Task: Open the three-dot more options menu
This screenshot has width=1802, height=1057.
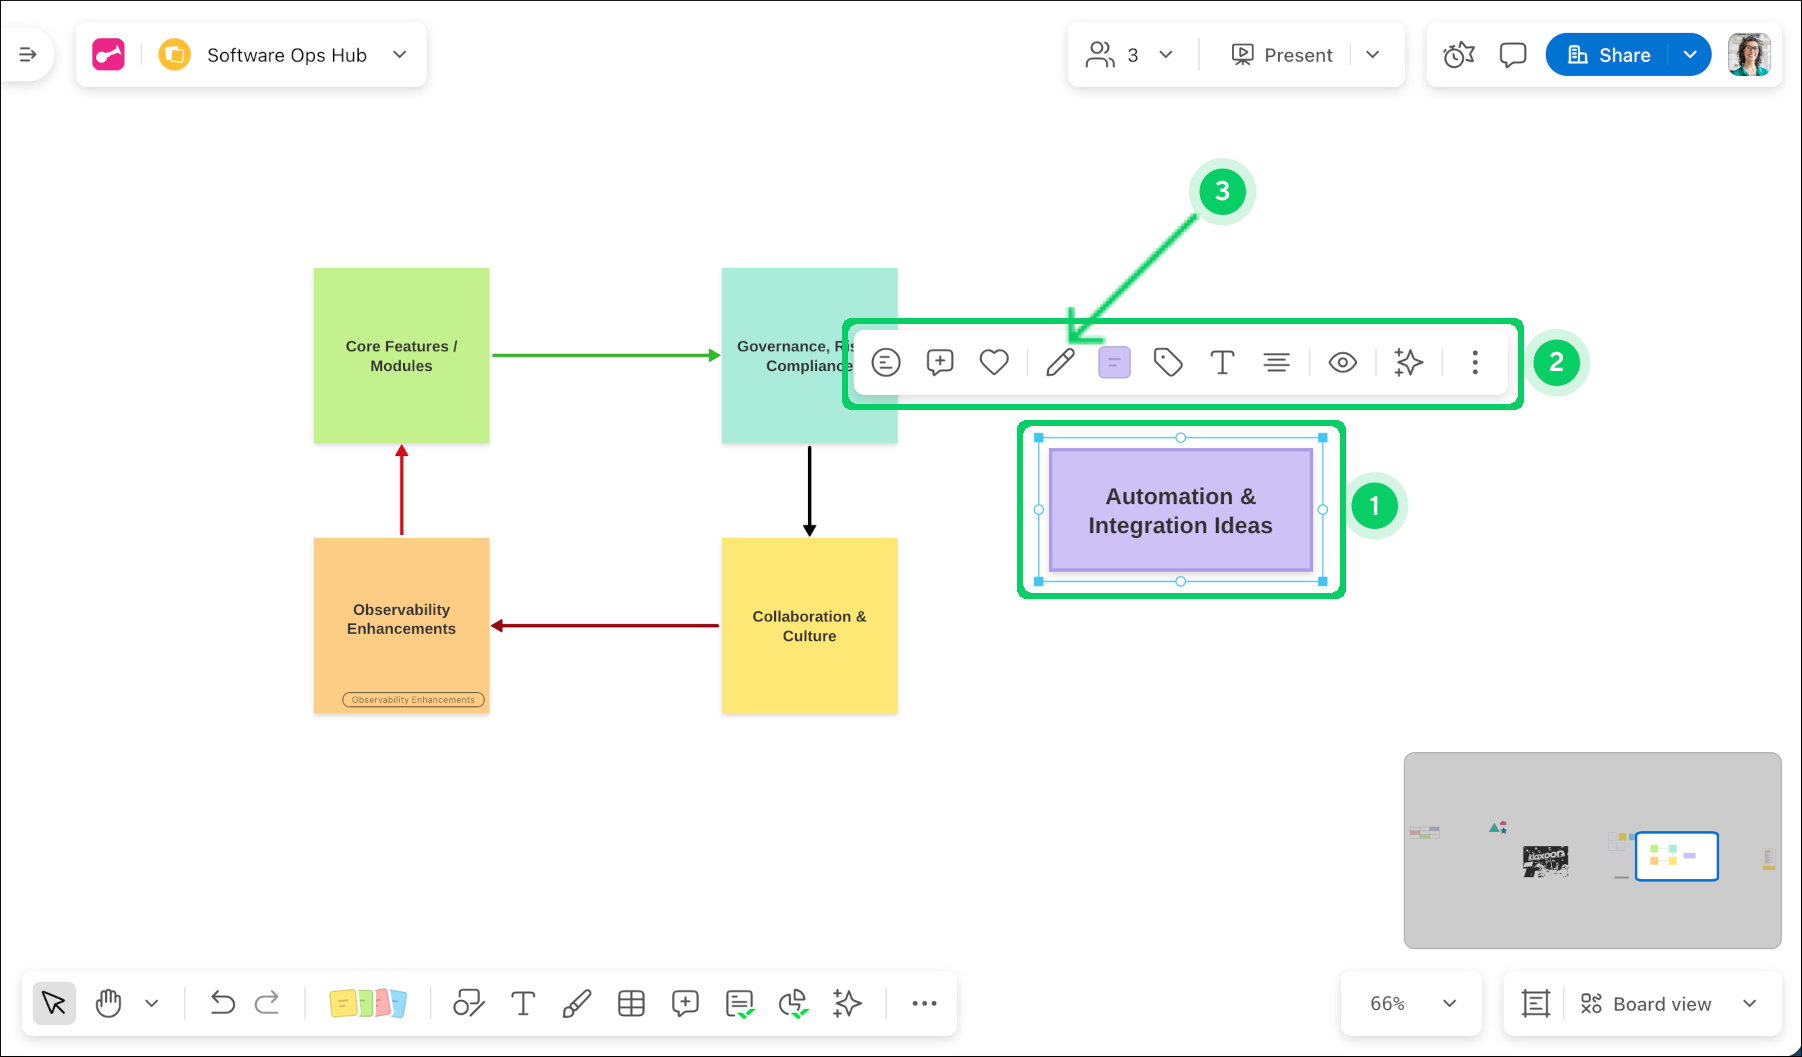Action: coord(1475,362)
